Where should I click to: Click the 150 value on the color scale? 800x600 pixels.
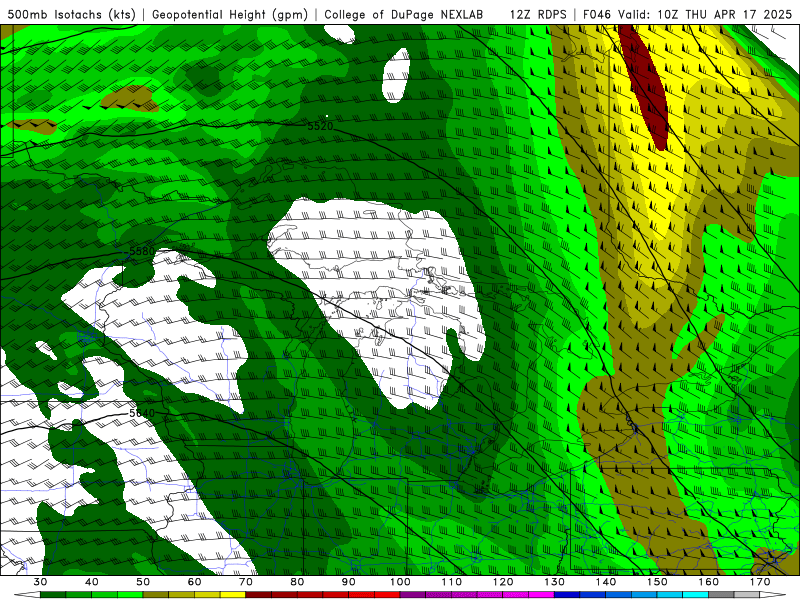point(658,582)
